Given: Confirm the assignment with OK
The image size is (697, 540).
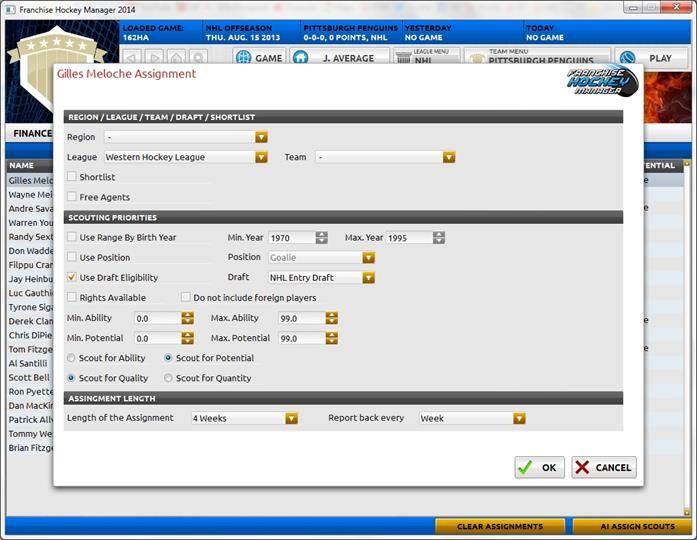Looking at the screenshot, I should pyautogui.click(x=540, y=467).
